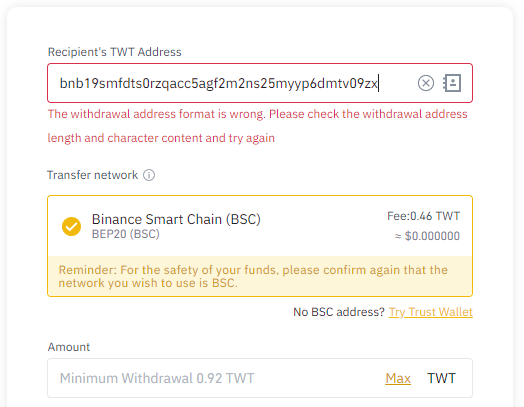
Task: Click into the Recipient's TWT Address field
Action: click(x=260, y=83)
